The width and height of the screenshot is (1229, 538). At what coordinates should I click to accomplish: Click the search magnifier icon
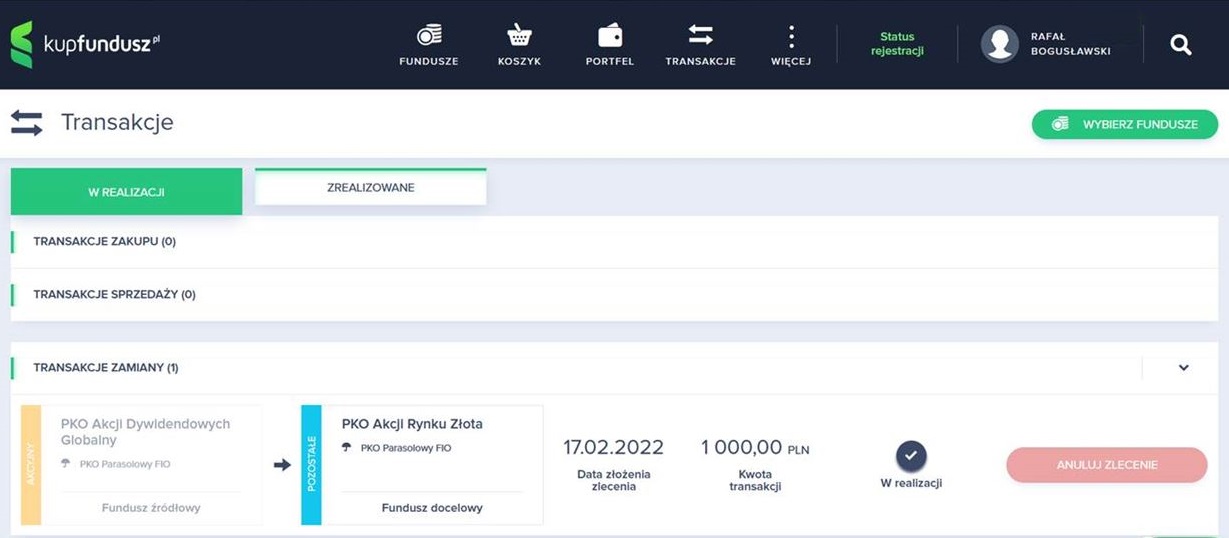pos(1181,45)
